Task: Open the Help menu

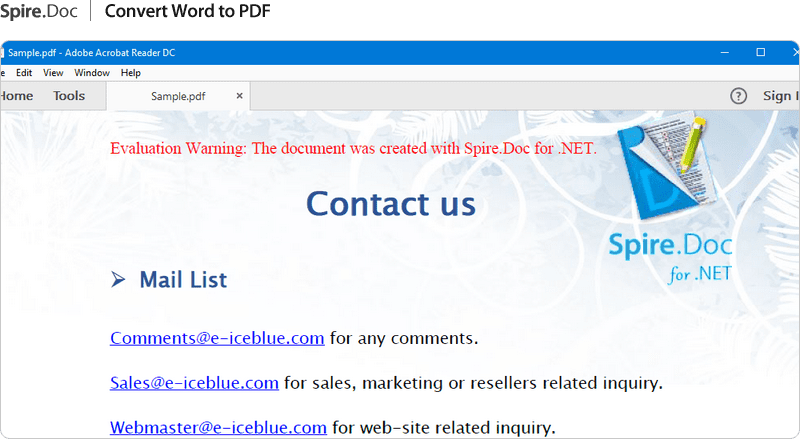Action: tap(131, 73)
